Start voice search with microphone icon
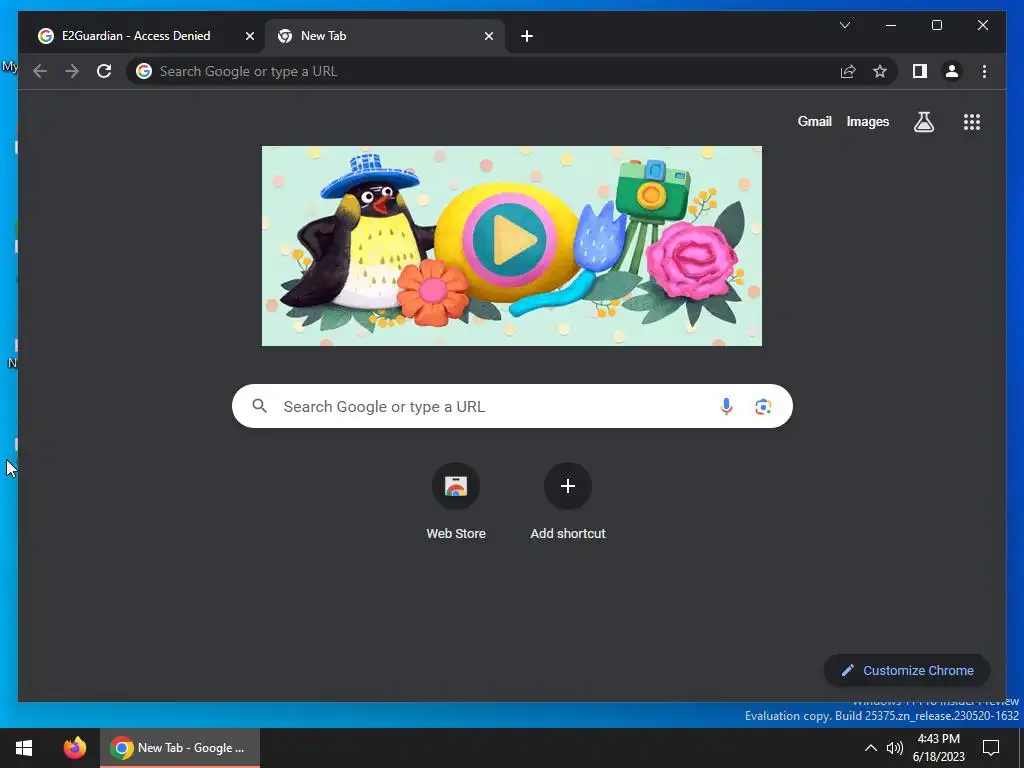Viewport: 1024px width, 768px height. pyautogui.click(x=726, y=406)
